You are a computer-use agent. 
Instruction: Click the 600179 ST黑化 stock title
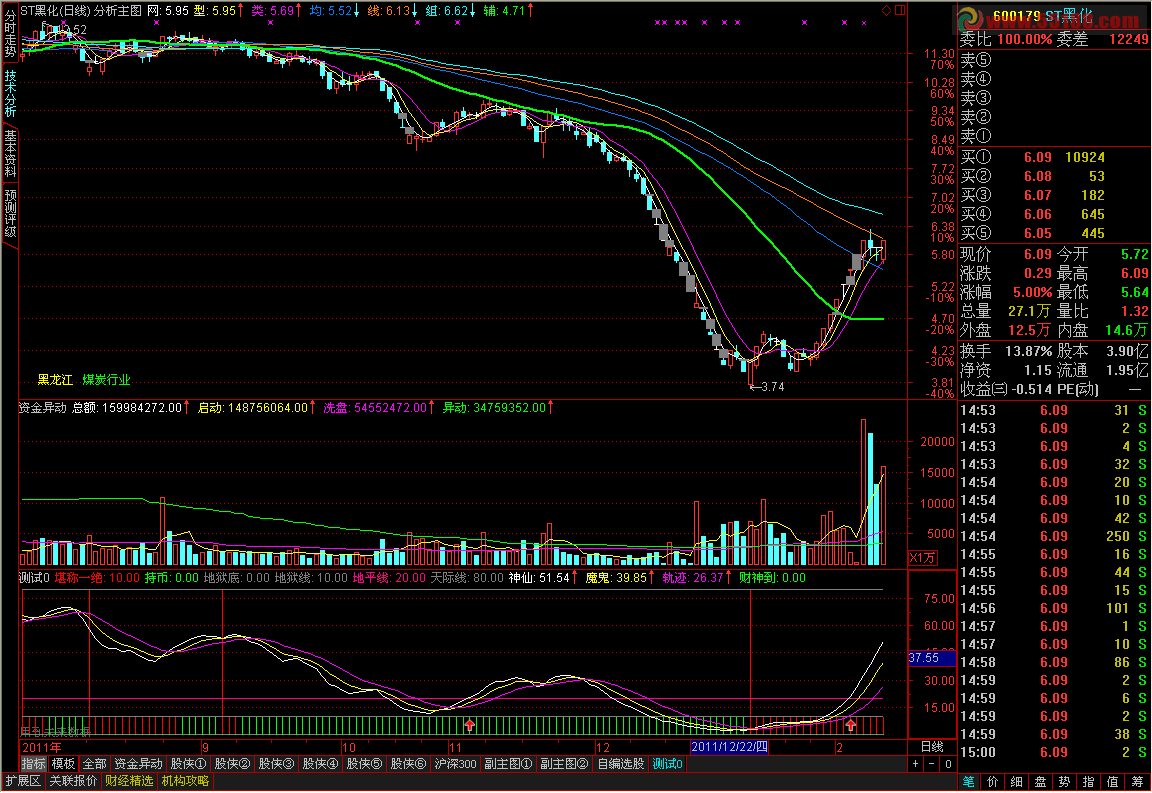pyautogui.click(x=1040, y=16)
